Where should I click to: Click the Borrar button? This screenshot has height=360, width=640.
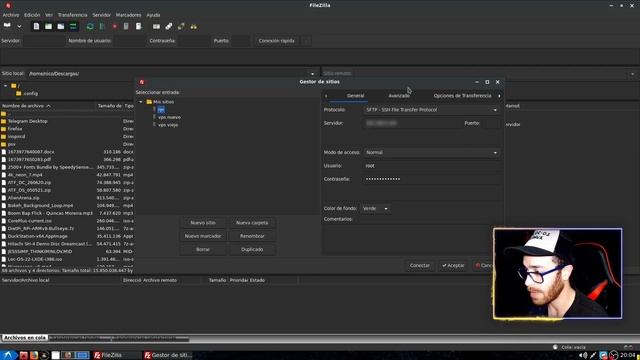pyautogui.click(x=203, y=249)
